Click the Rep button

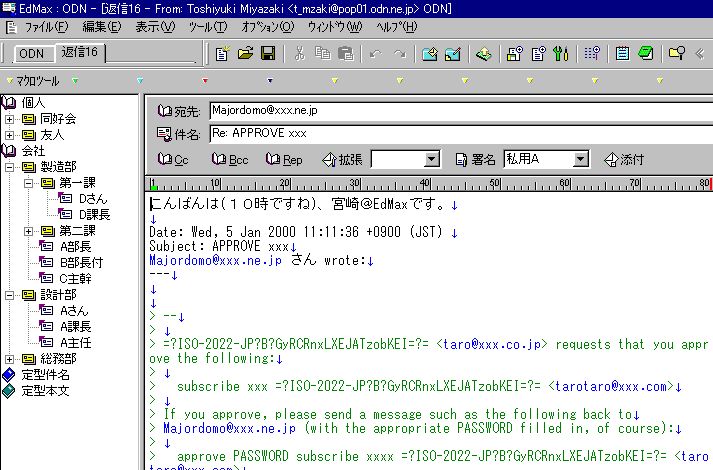pos(284,160)
